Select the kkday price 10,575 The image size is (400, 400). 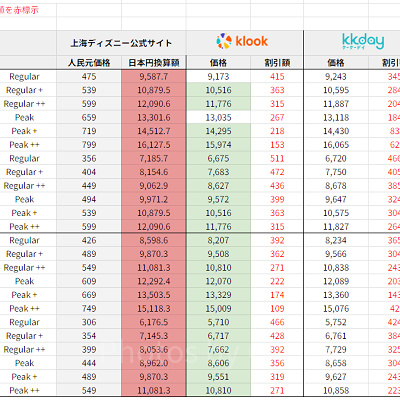tap(336, 213)
